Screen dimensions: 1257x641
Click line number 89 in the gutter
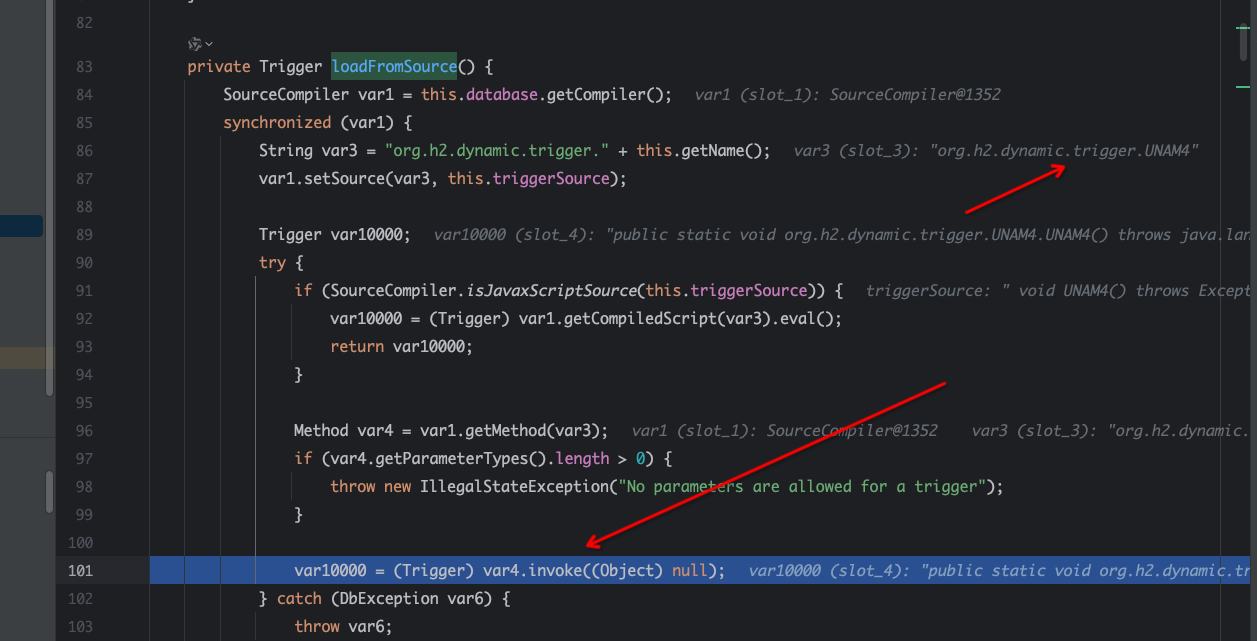click(x=84, y=235)
